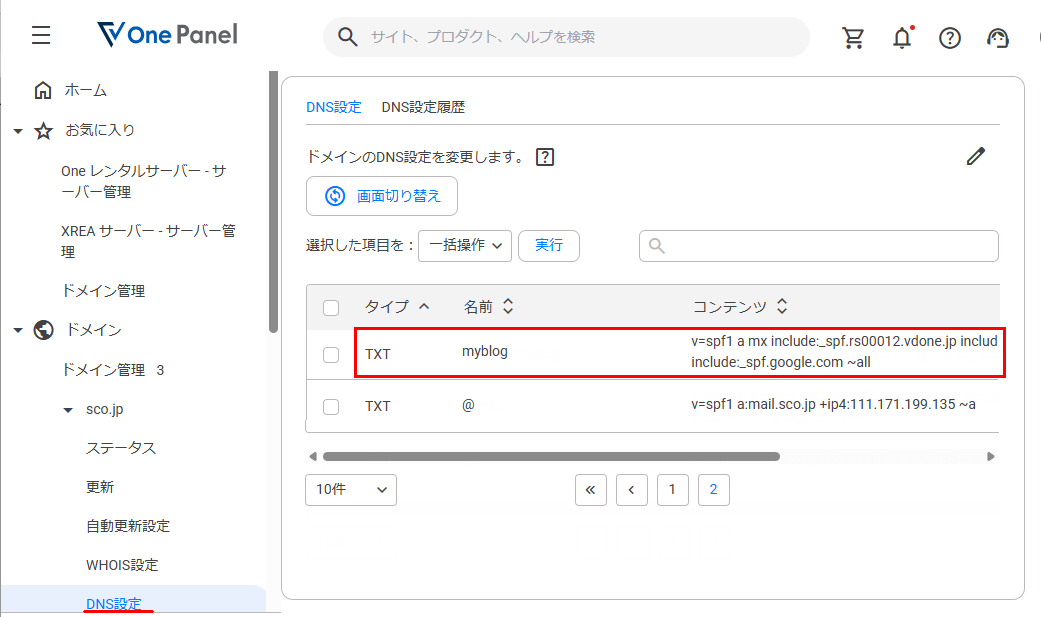Click the home icon in sidebar

pos(43,90)
